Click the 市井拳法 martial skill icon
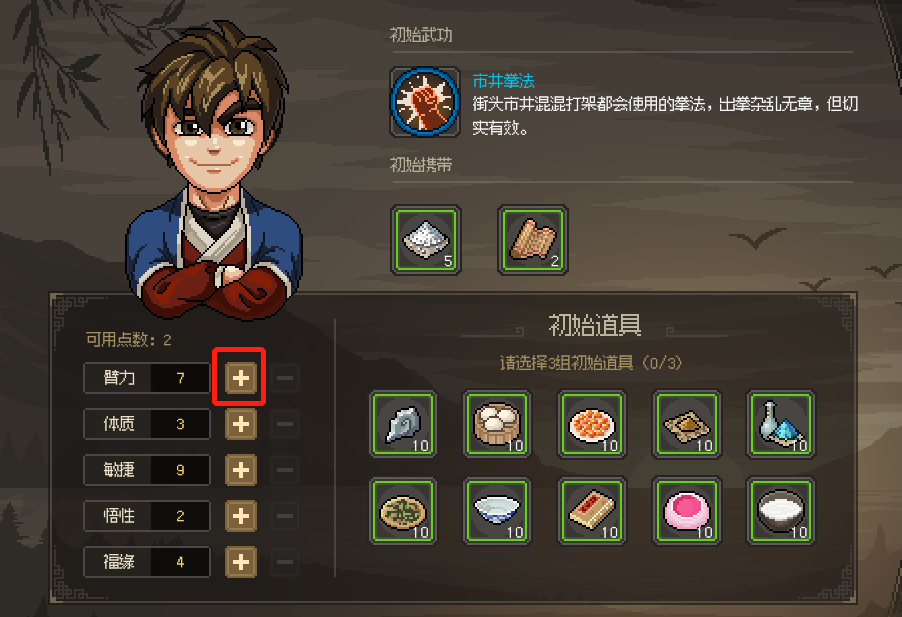 pos(425,102)
